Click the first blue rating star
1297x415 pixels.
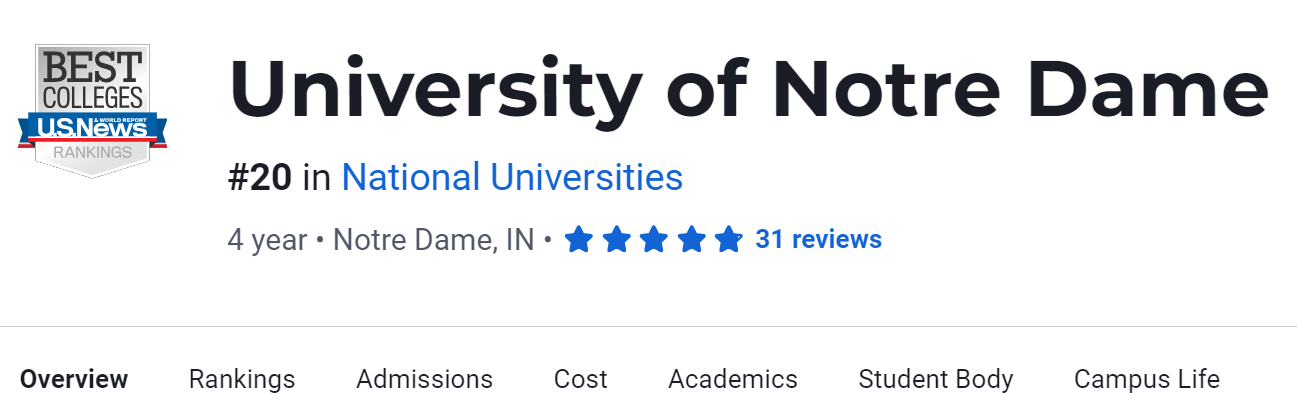point(579,240)
